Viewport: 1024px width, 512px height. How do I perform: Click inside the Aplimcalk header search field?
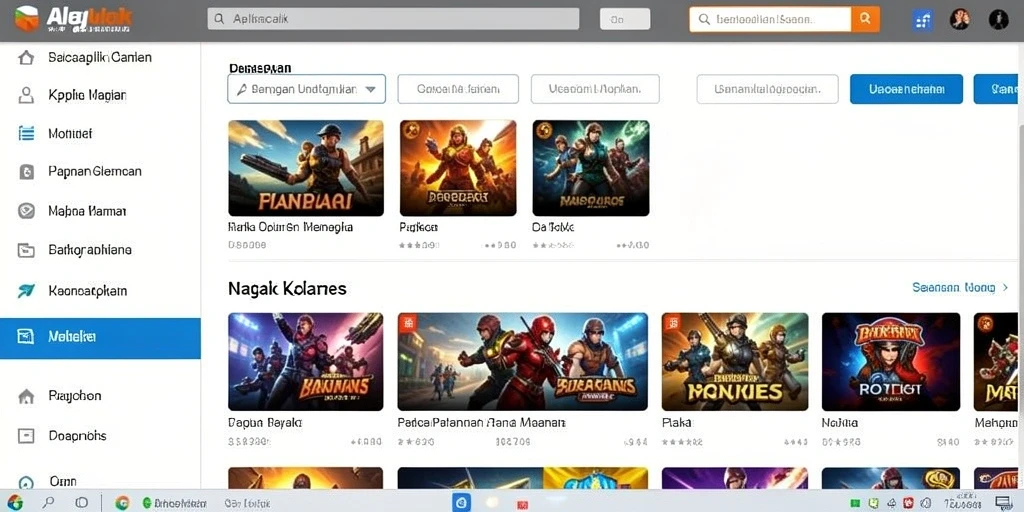click(393, 19)
